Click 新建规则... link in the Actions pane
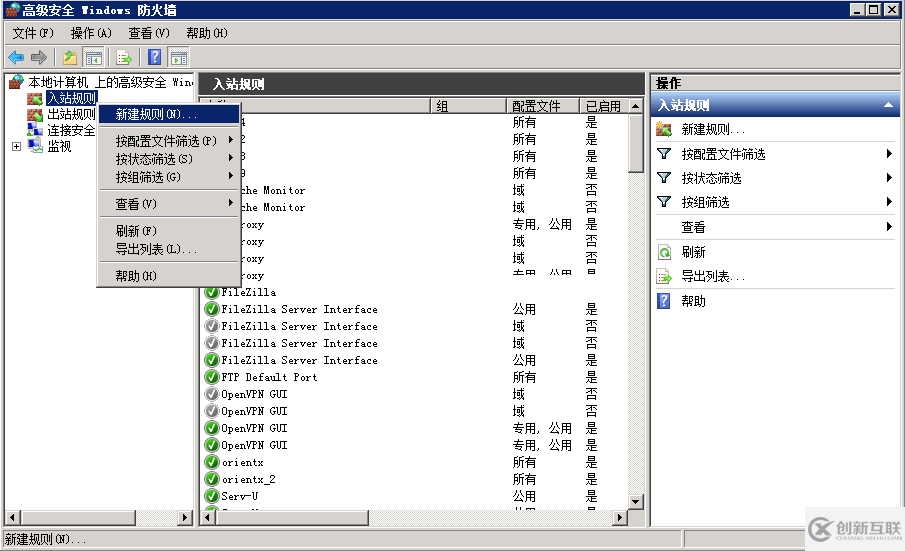Viewport: 905px width, 551px height. tap(713, 129)
